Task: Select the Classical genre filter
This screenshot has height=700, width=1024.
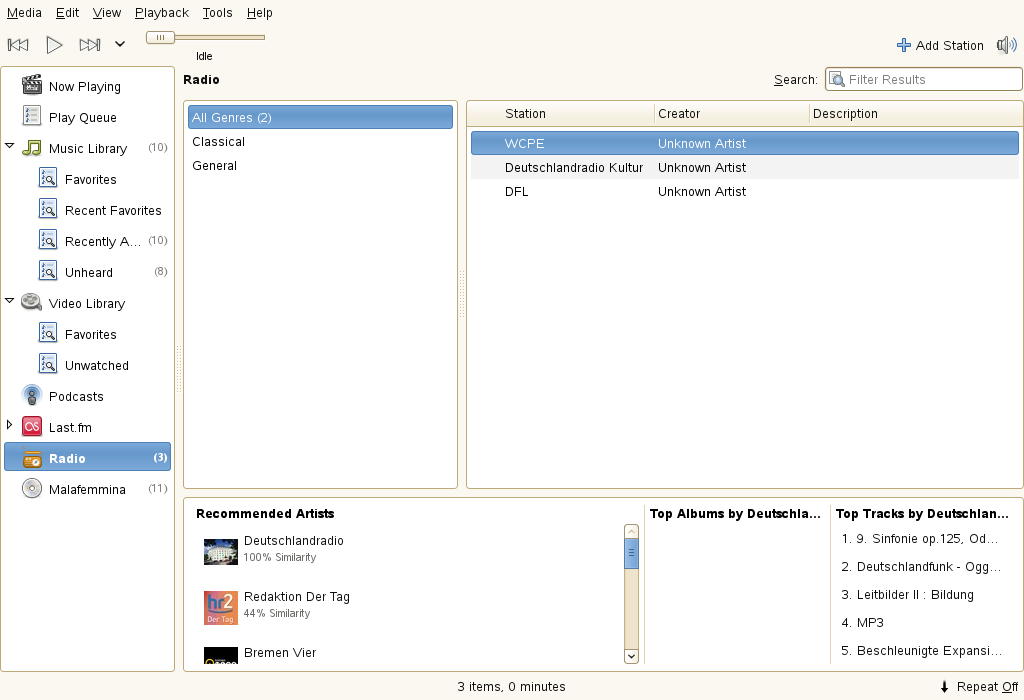Action: [x=218, y=141]
